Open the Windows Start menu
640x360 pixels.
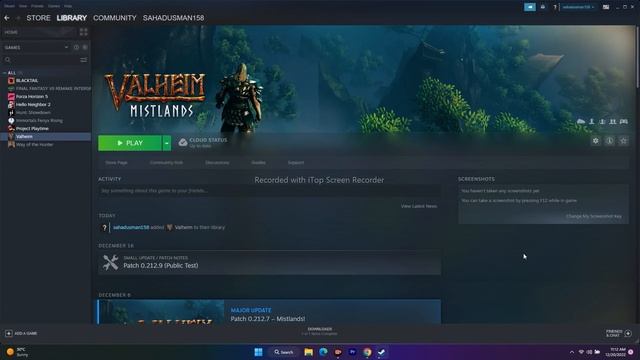258,352
